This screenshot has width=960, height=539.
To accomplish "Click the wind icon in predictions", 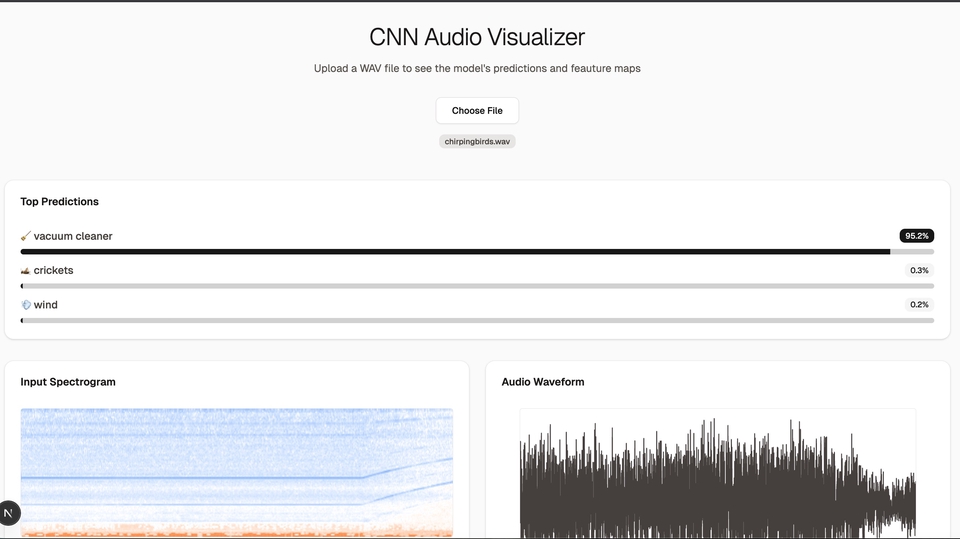I will (26, 305).
